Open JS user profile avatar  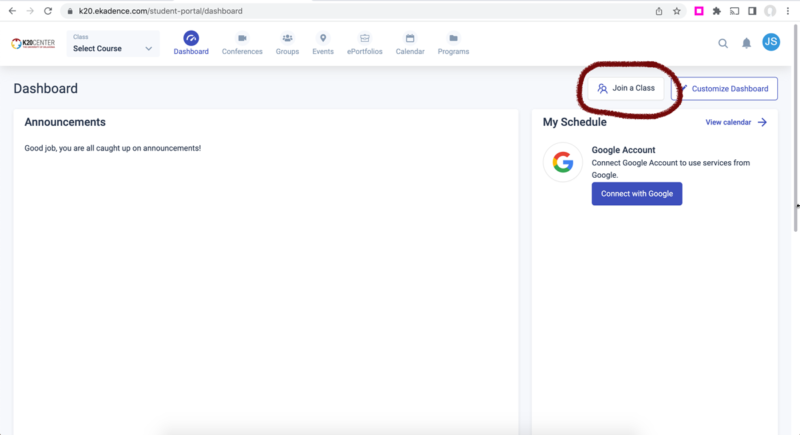pyautogui.click(x=771, y=42)
